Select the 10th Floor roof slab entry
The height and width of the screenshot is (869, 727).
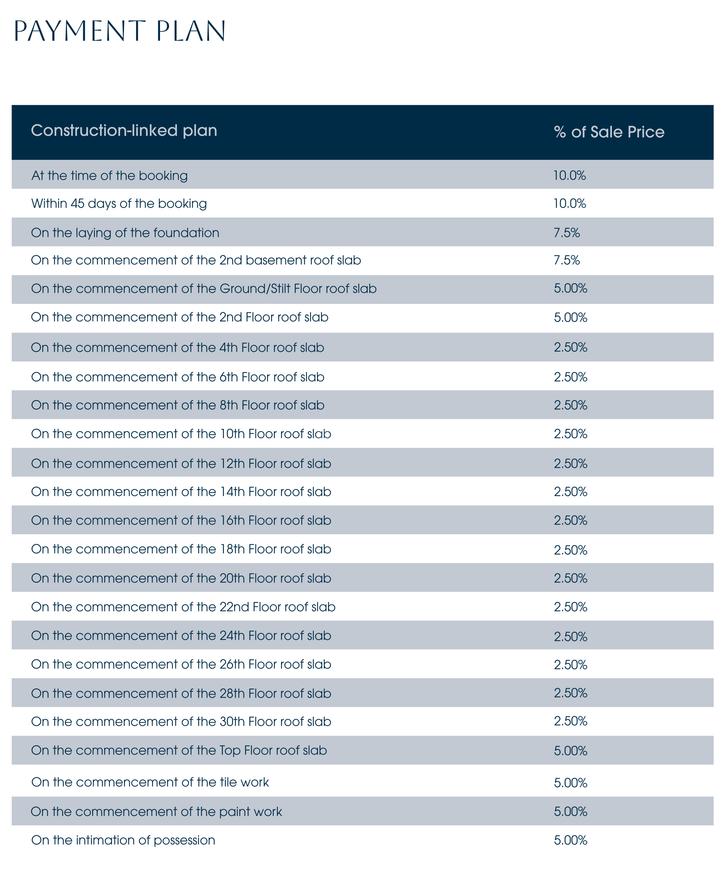(x=181, y=434)
